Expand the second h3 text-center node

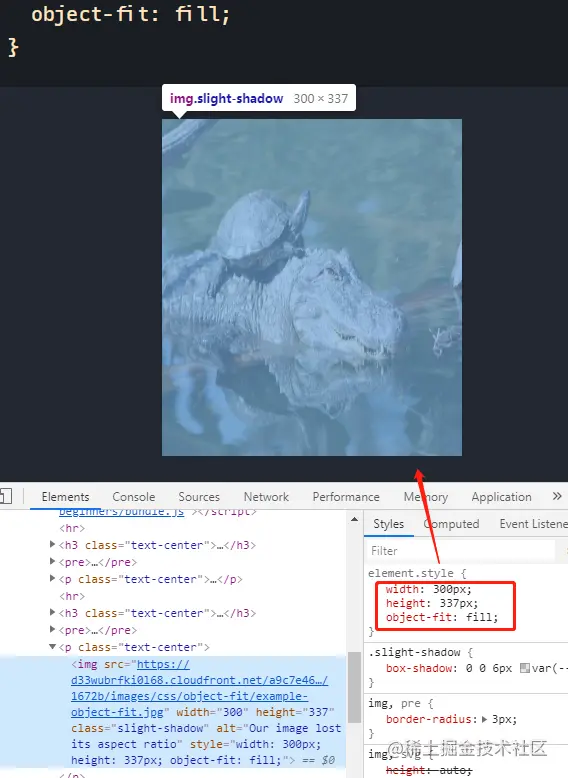click(x=52, y=612)
